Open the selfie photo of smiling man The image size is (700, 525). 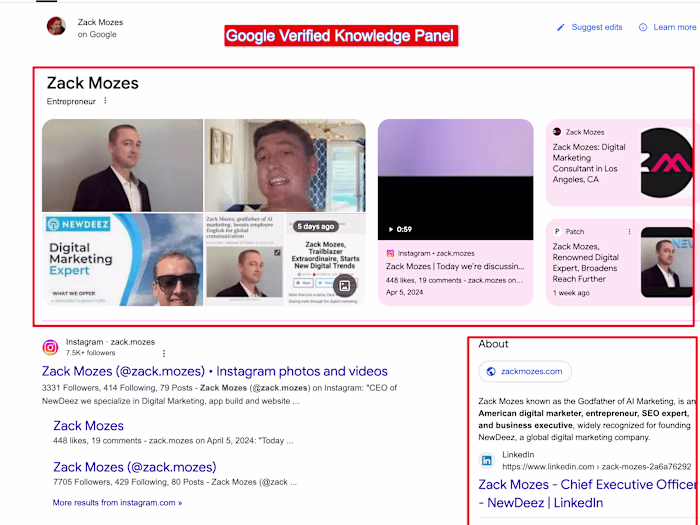pyautogui.click(x=285, y=165)
